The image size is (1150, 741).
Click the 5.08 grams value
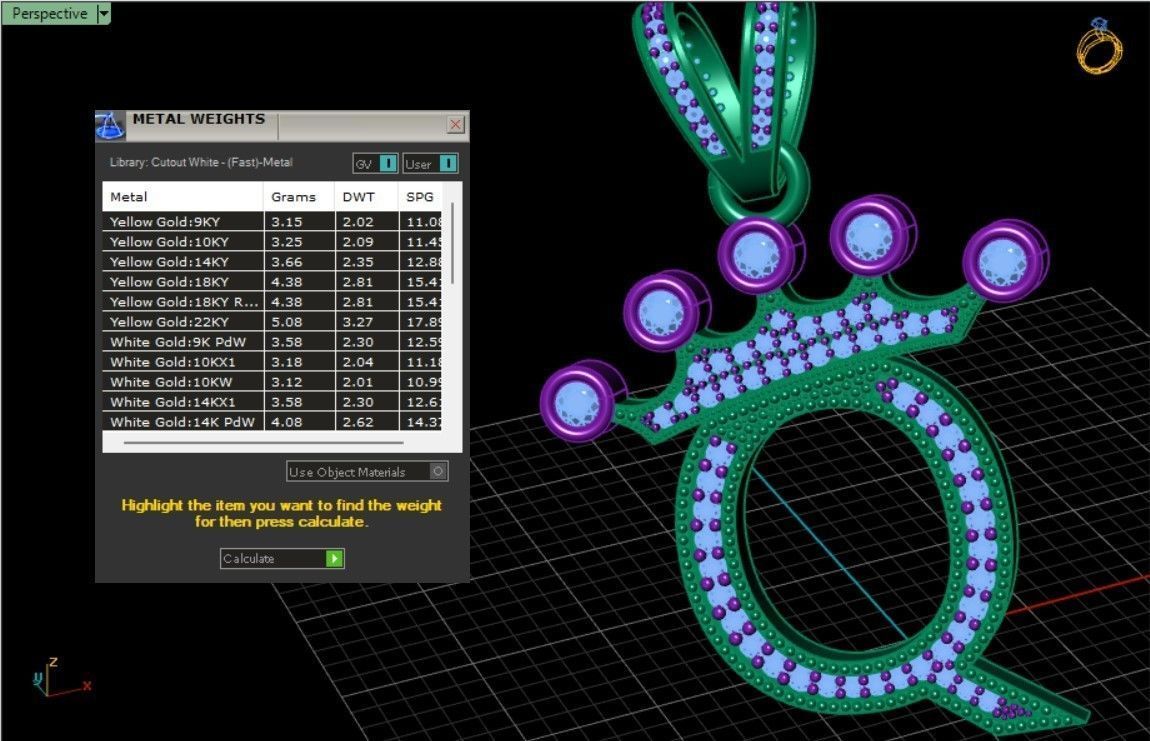coord(287,322)
